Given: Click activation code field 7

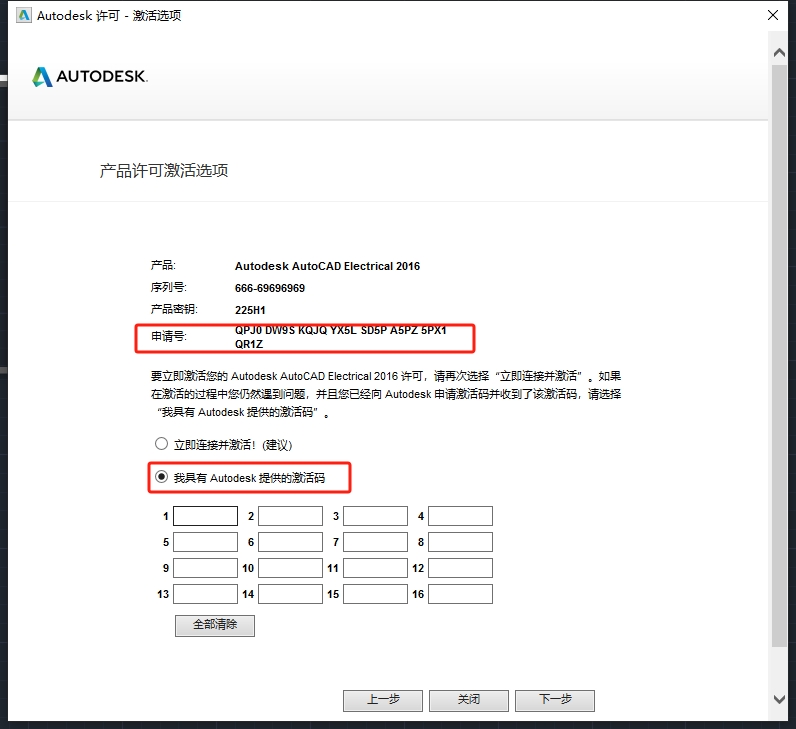Looking at the screenshot, I should coord(375,542).
